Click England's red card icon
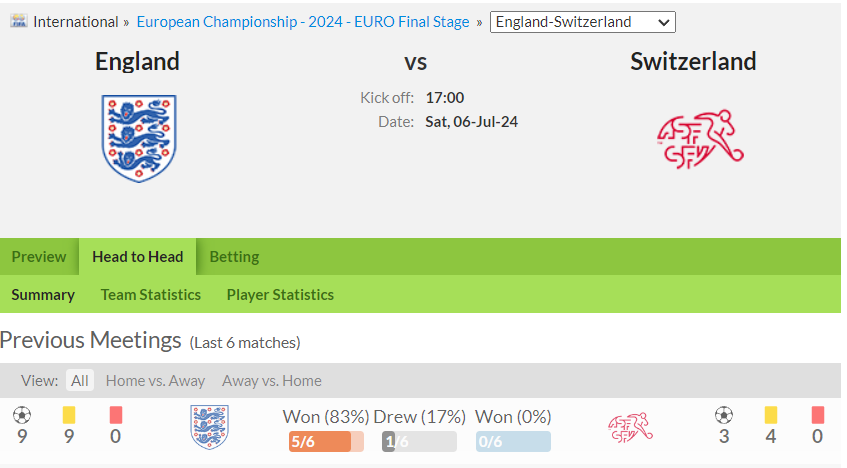 (116, 415)
